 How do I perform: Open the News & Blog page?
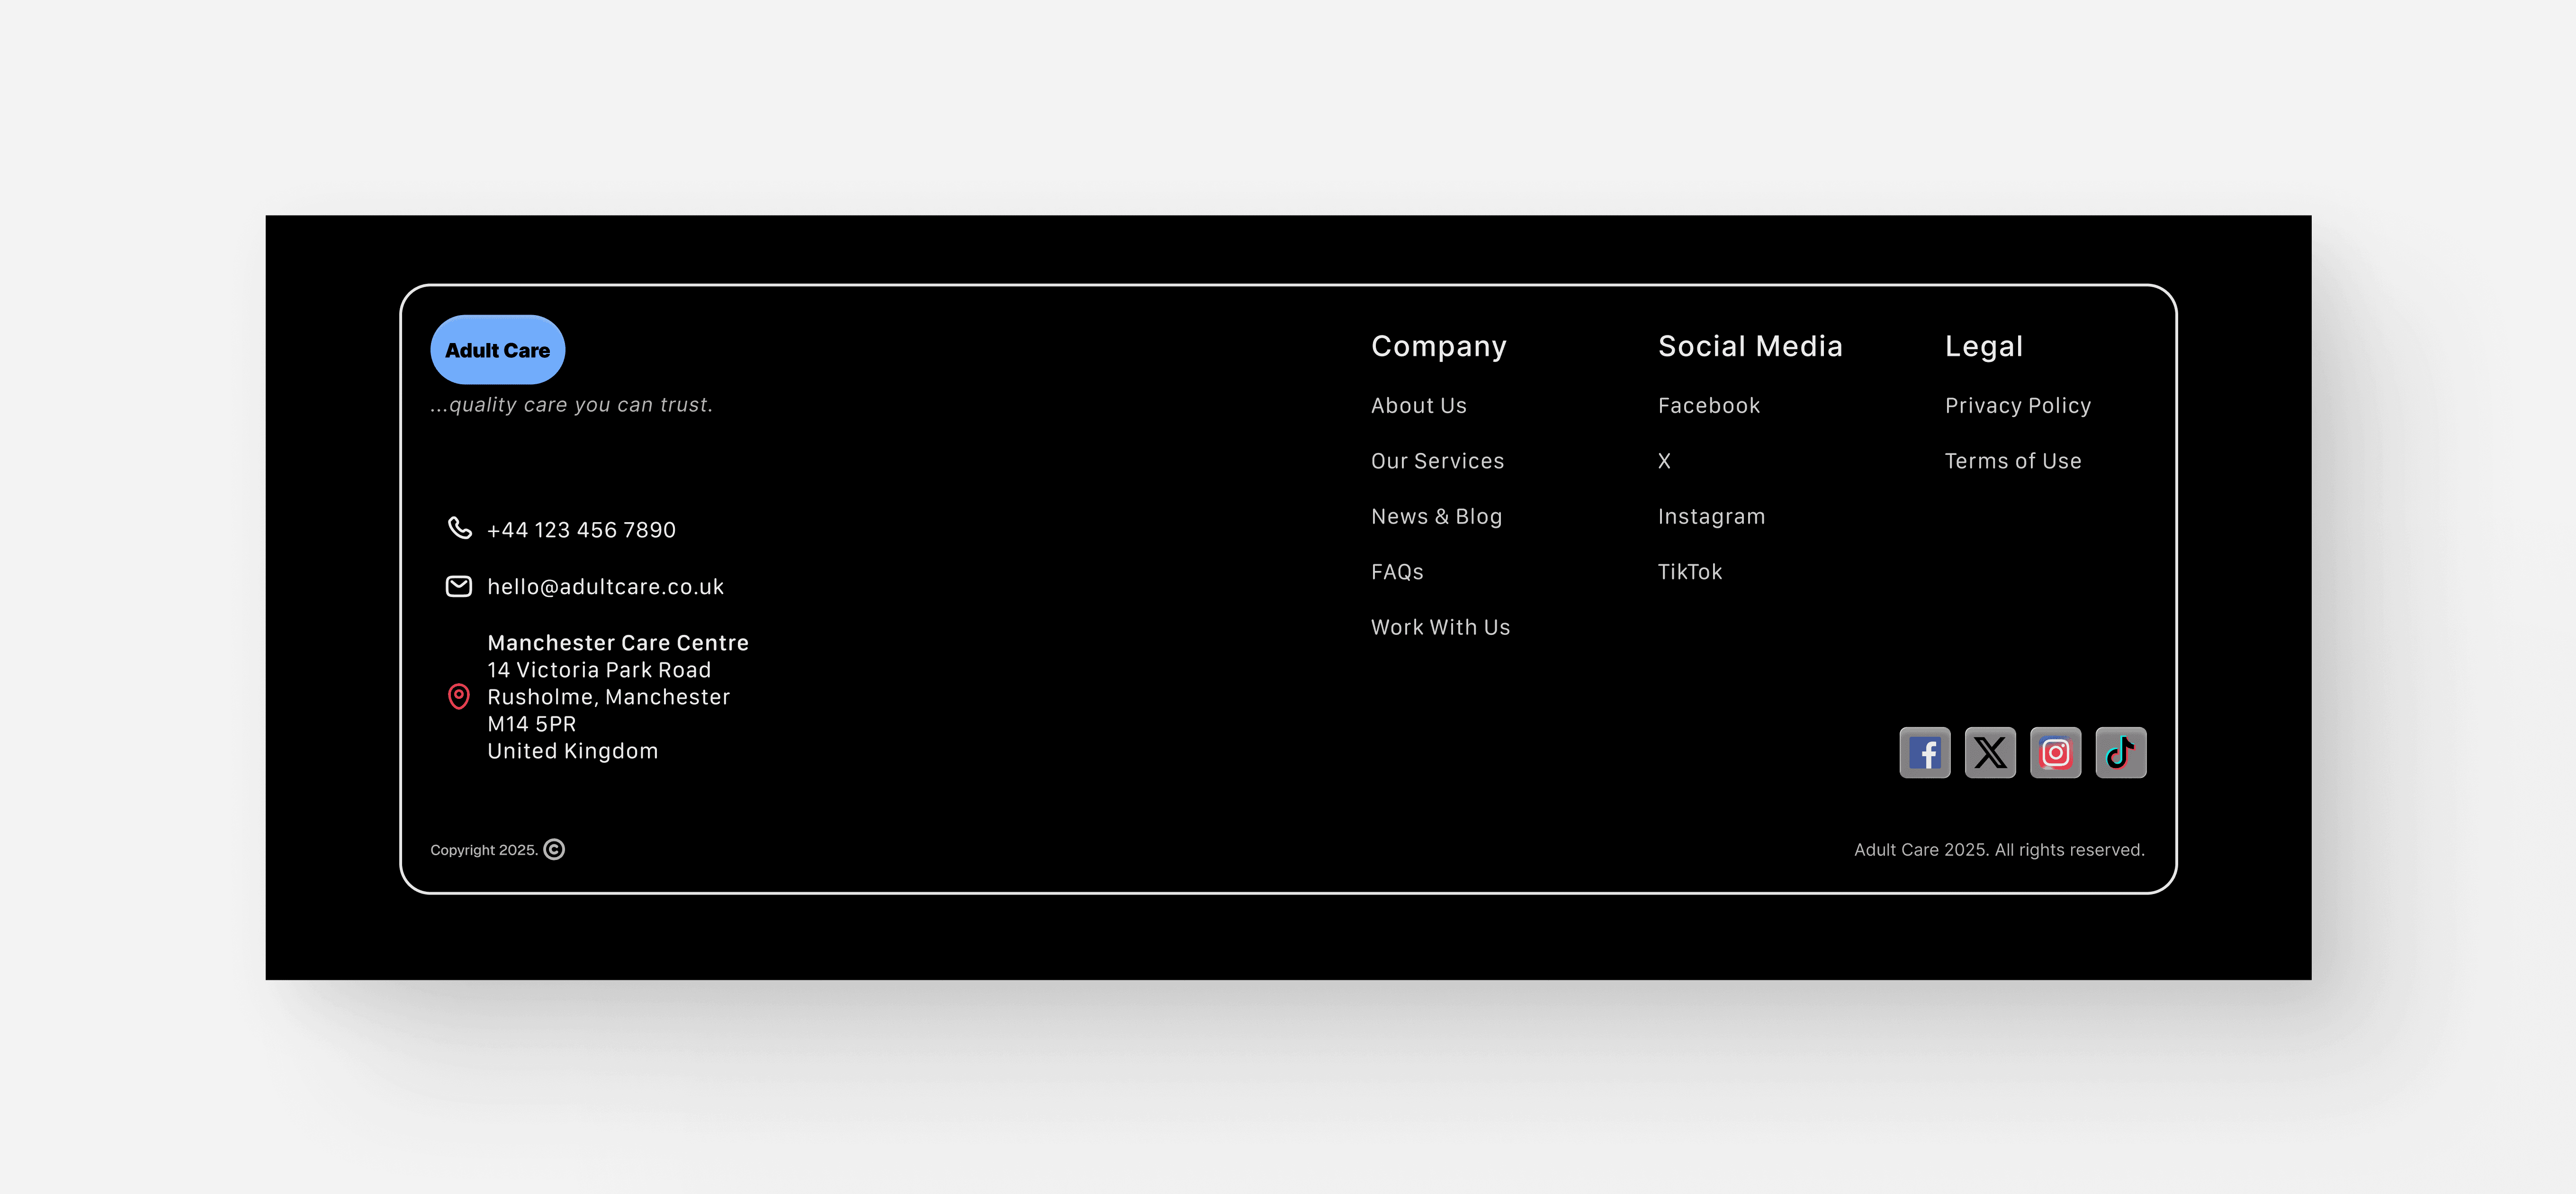(1436, 516)
